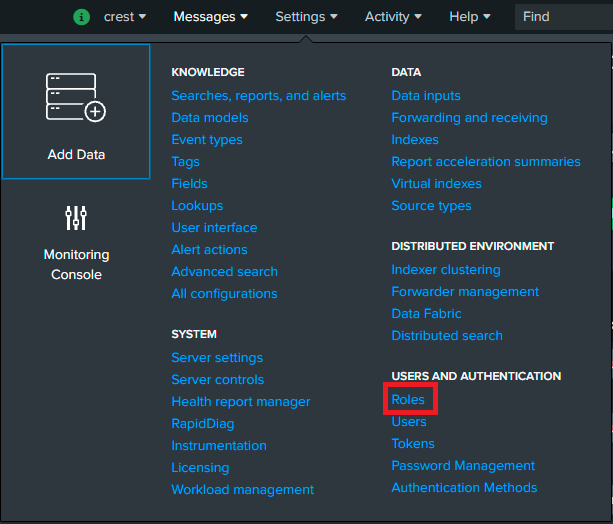The image size is (613, 524).
Task: Open the Roles link
Action: point(408,400)
